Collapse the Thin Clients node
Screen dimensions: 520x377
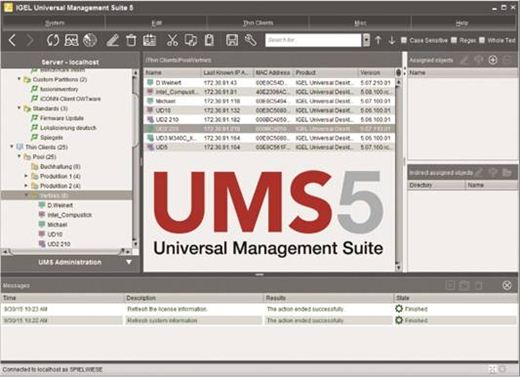(12, 147)
